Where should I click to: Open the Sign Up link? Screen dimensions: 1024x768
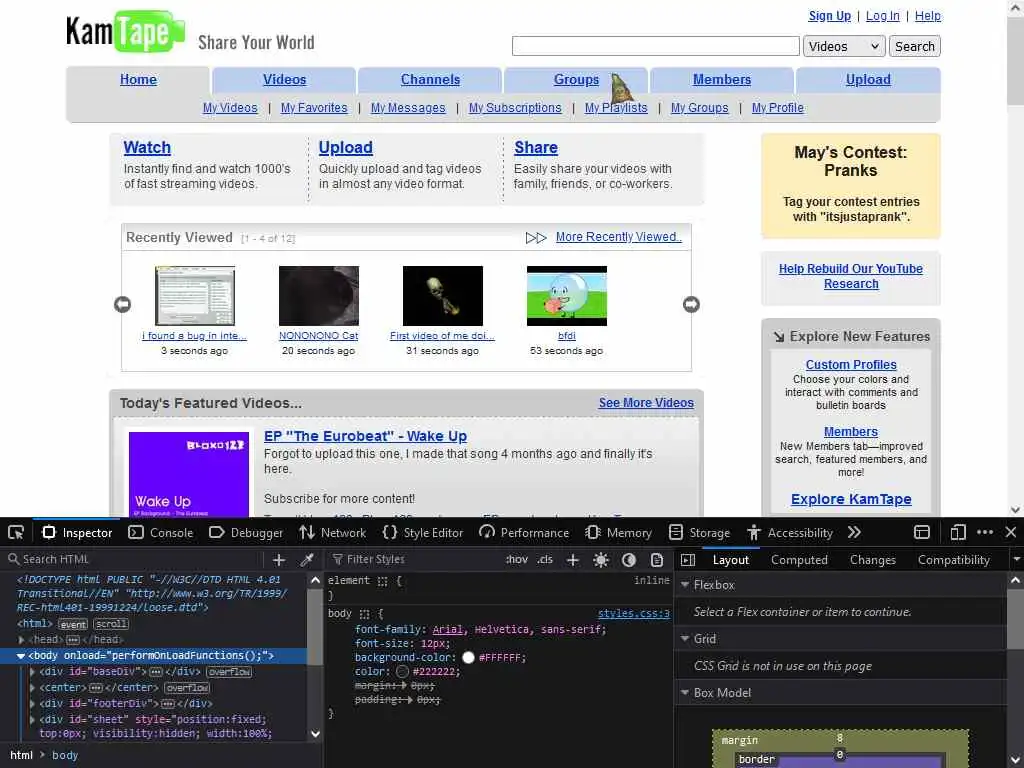point(829,16)
